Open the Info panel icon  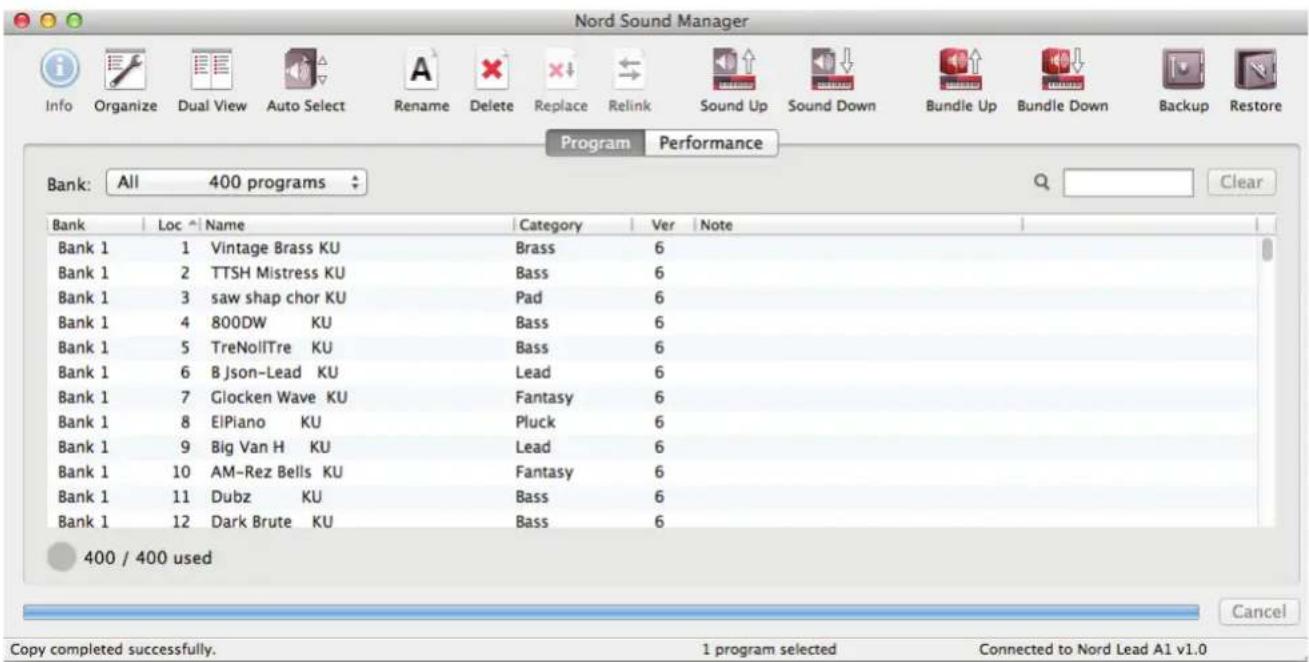[x=59, y=73]
